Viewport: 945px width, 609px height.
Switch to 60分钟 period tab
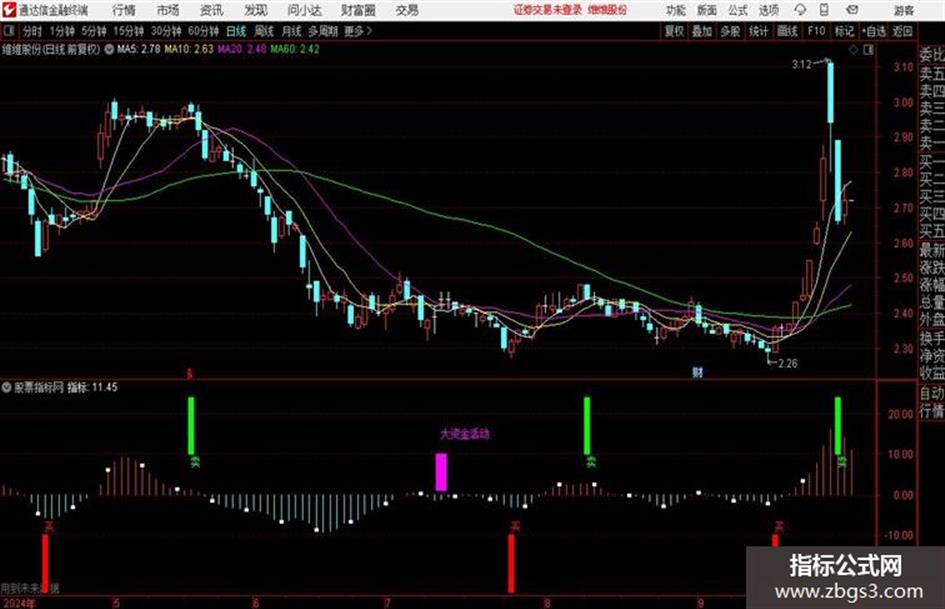tap(203, 31)
